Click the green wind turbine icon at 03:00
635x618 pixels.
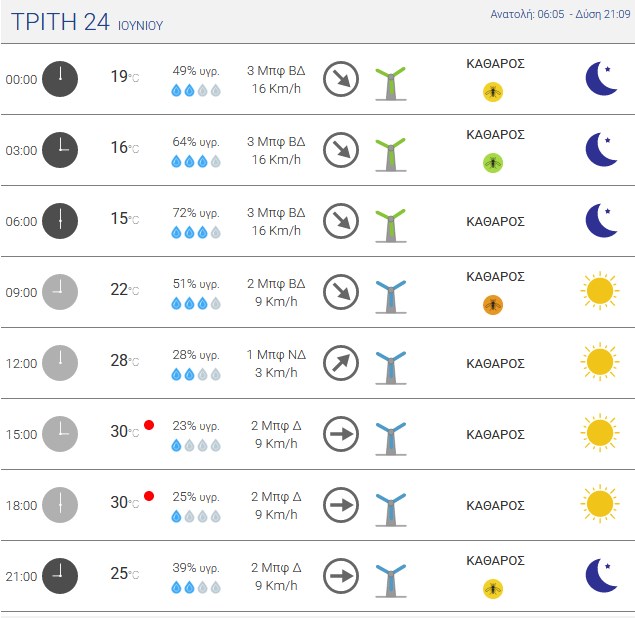(391, 155)
